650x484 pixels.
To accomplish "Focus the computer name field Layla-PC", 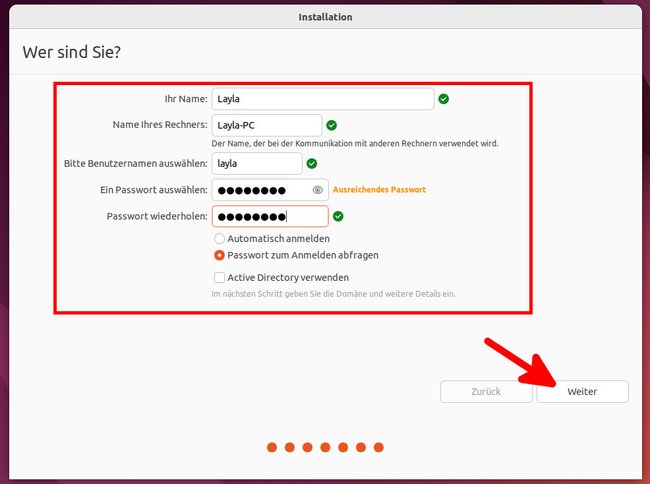I will pos(267,125).
